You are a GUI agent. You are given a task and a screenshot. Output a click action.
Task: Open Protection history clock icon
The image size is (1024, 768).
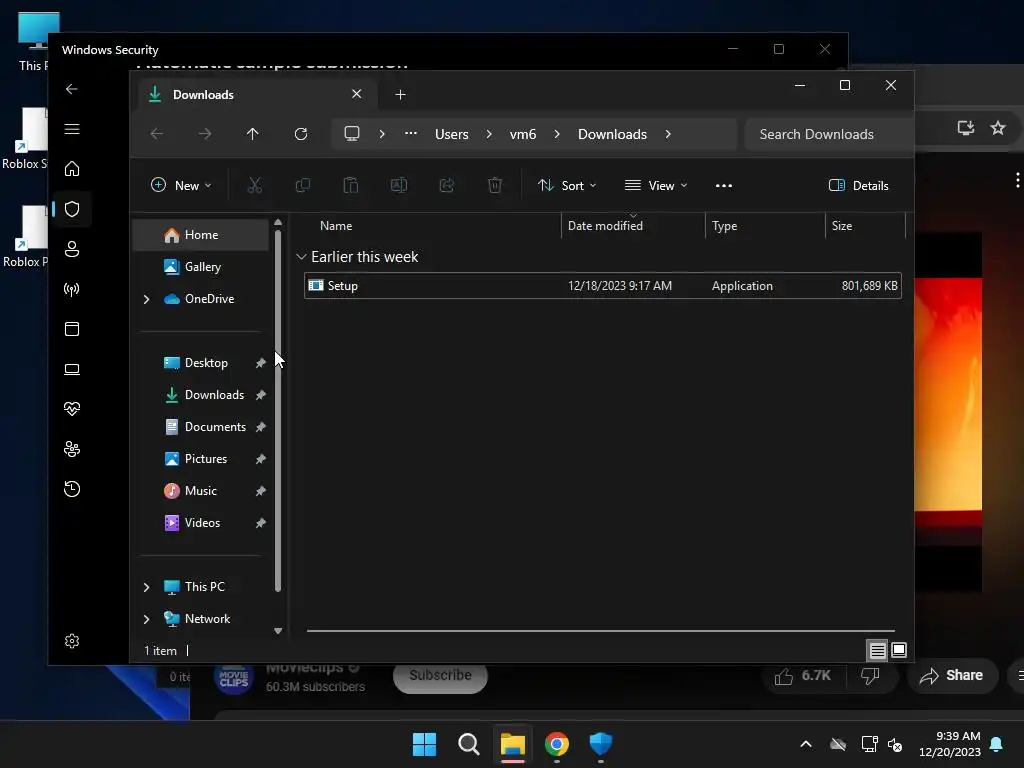[x=72, y=489]
